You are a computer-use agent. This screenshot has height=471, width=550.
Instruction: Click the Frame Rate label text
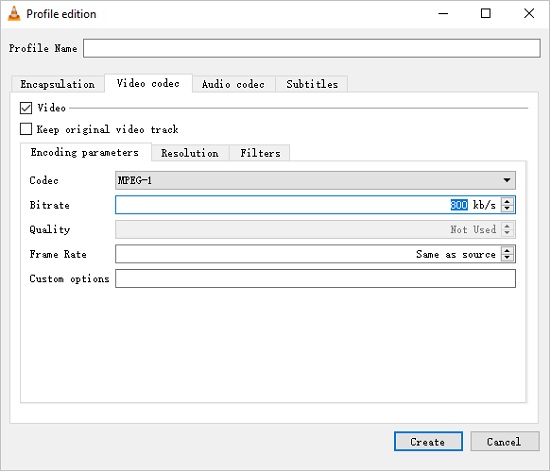coord(58,254)
